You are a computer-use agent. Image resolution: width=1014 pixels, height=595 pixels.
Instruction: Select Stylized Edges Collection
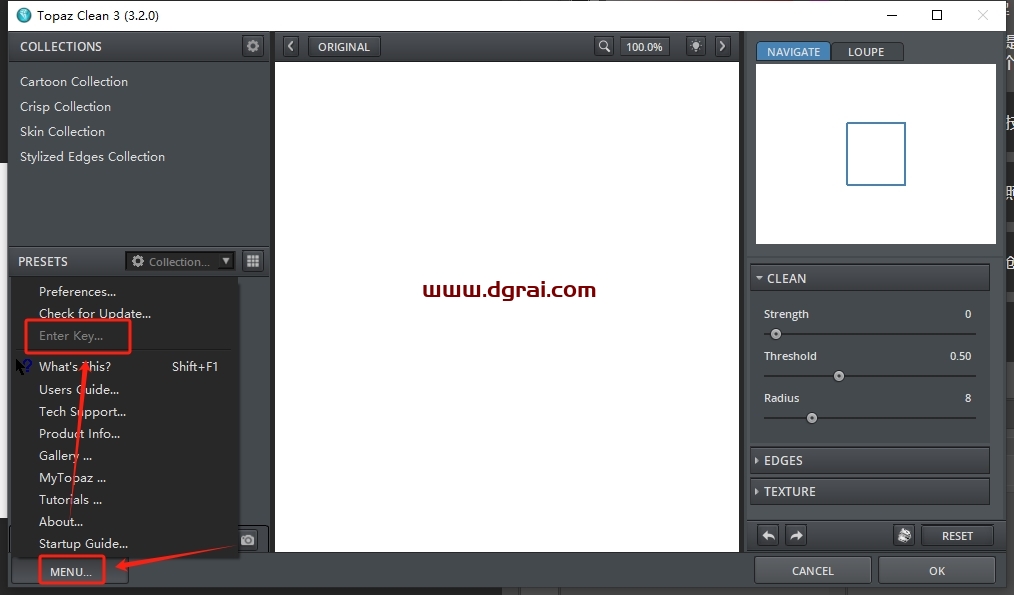point(92,157)
